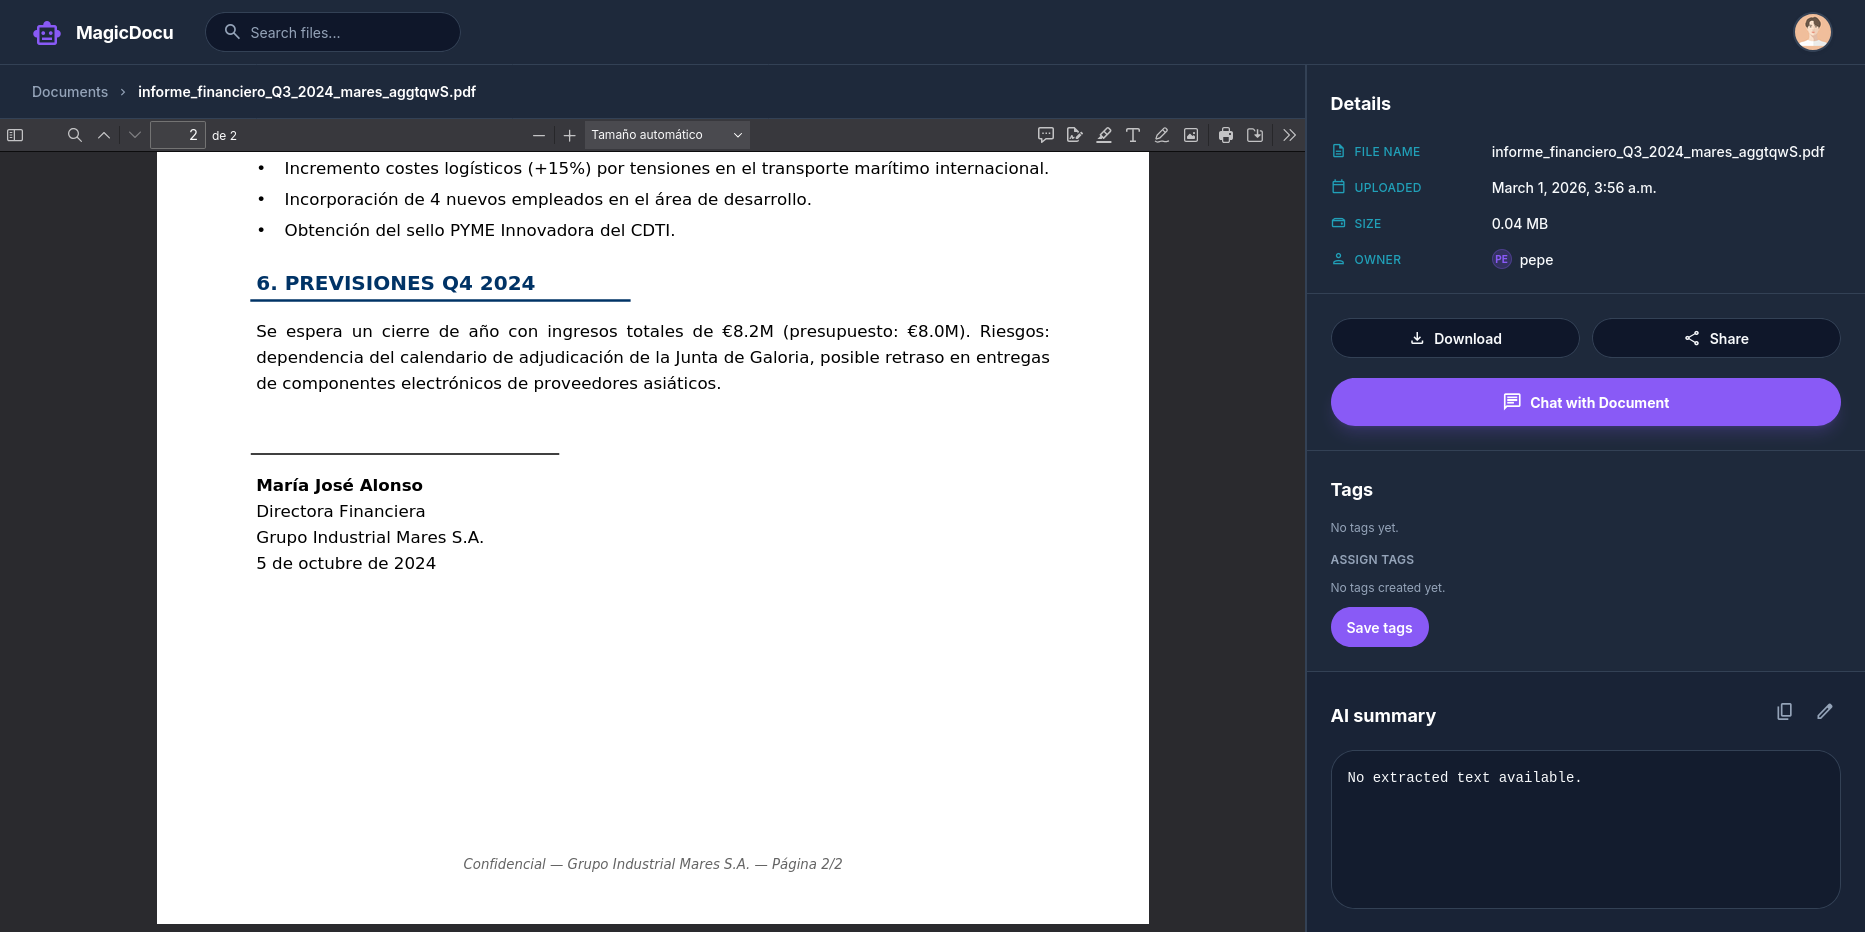This screenshot has width=1865, height=932.
Task: Open the user avatar menu
Action: 1812,32
